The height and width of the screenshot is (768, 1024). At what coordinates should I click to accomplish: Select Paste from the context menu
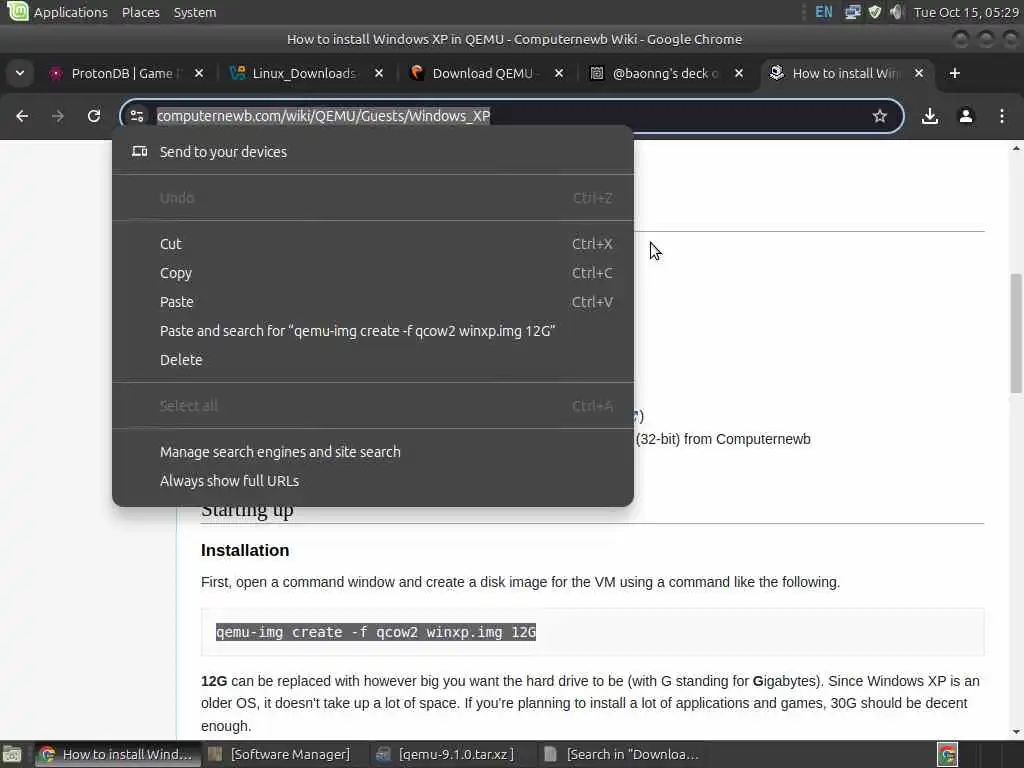[x=373, y=302]
